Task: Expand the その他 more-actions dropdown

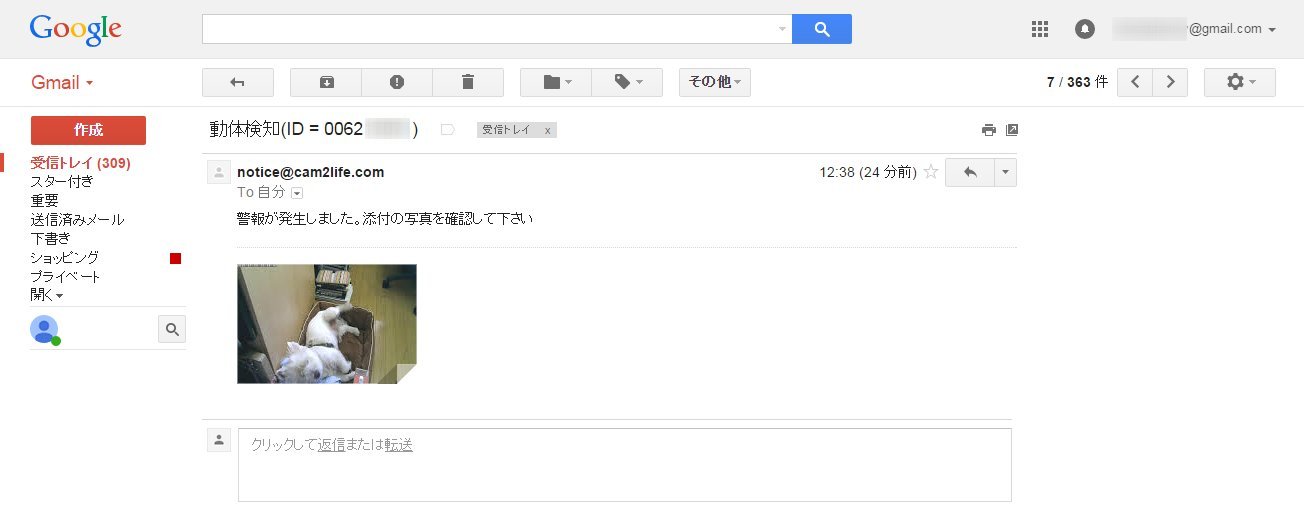Action: click(715, 82)
